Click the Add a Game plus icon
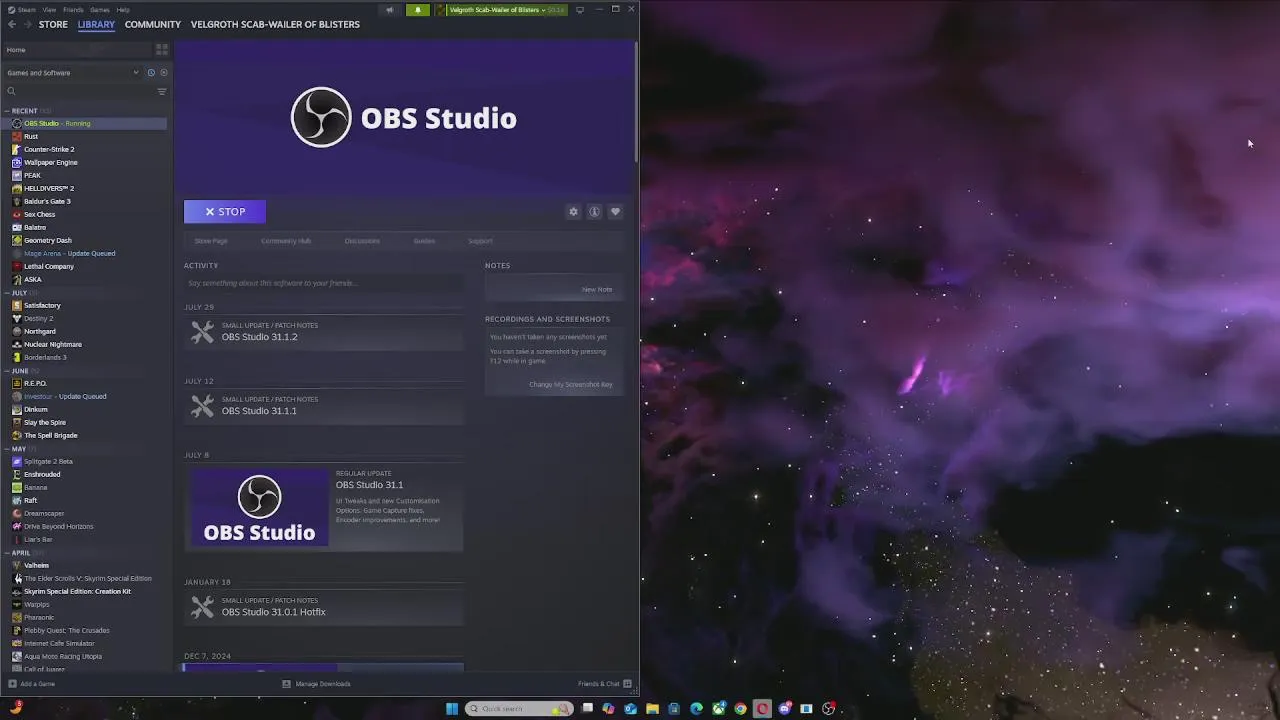1280x720 pixels. pyautogui.click(x=12, y=684)
